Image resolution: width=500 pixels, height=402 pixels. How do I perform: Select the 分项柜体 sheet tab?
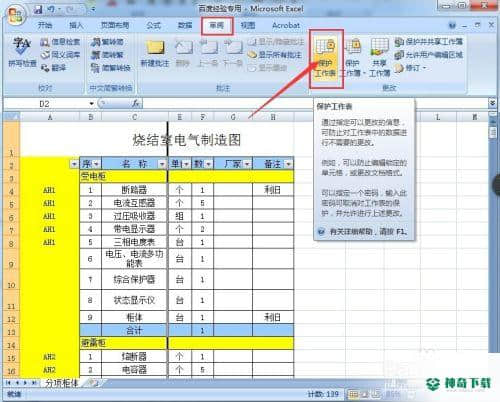point(61,383)
